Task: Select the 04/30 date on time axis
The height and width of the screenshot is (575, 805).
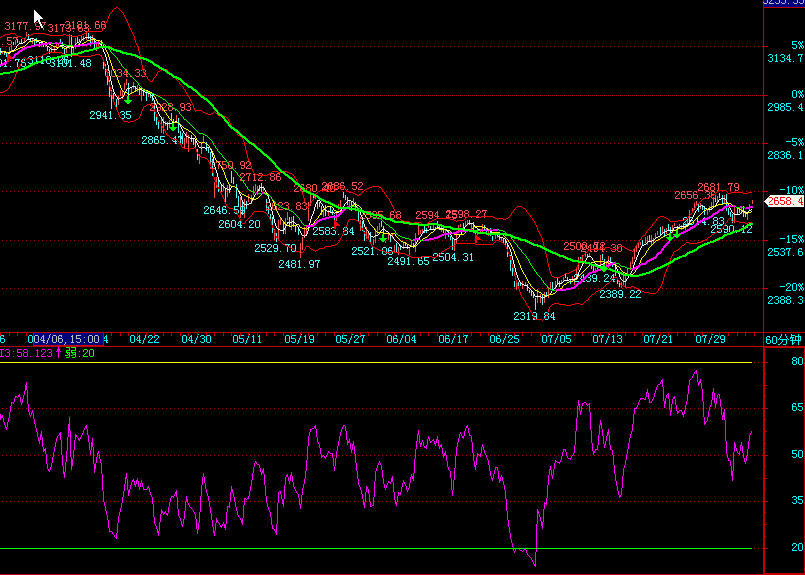Action: pyautogui.click(x=196, y=339)
